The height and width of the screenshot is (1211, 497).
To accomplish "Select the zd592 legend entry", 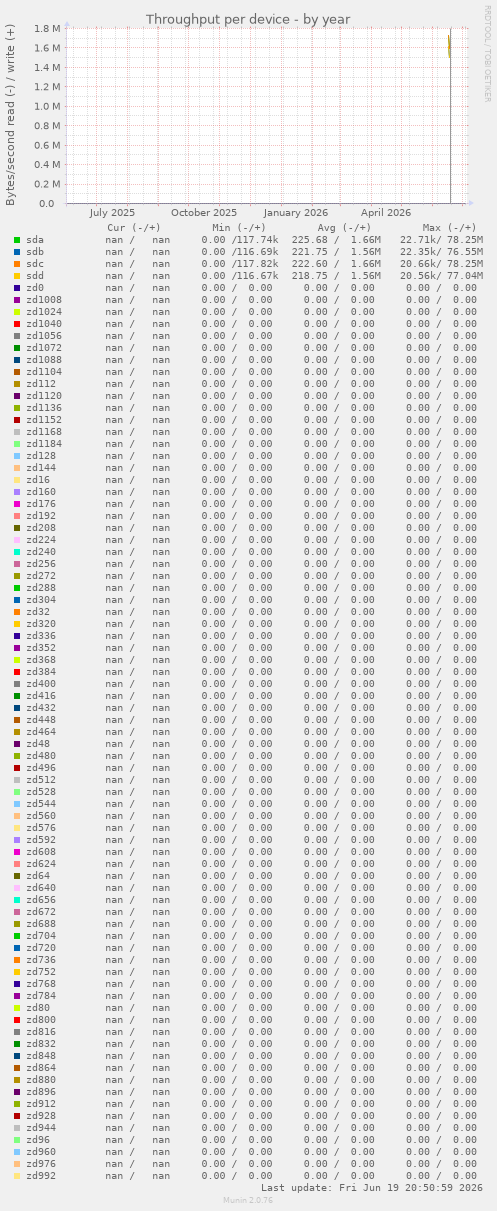I will [x=41, y=840].
